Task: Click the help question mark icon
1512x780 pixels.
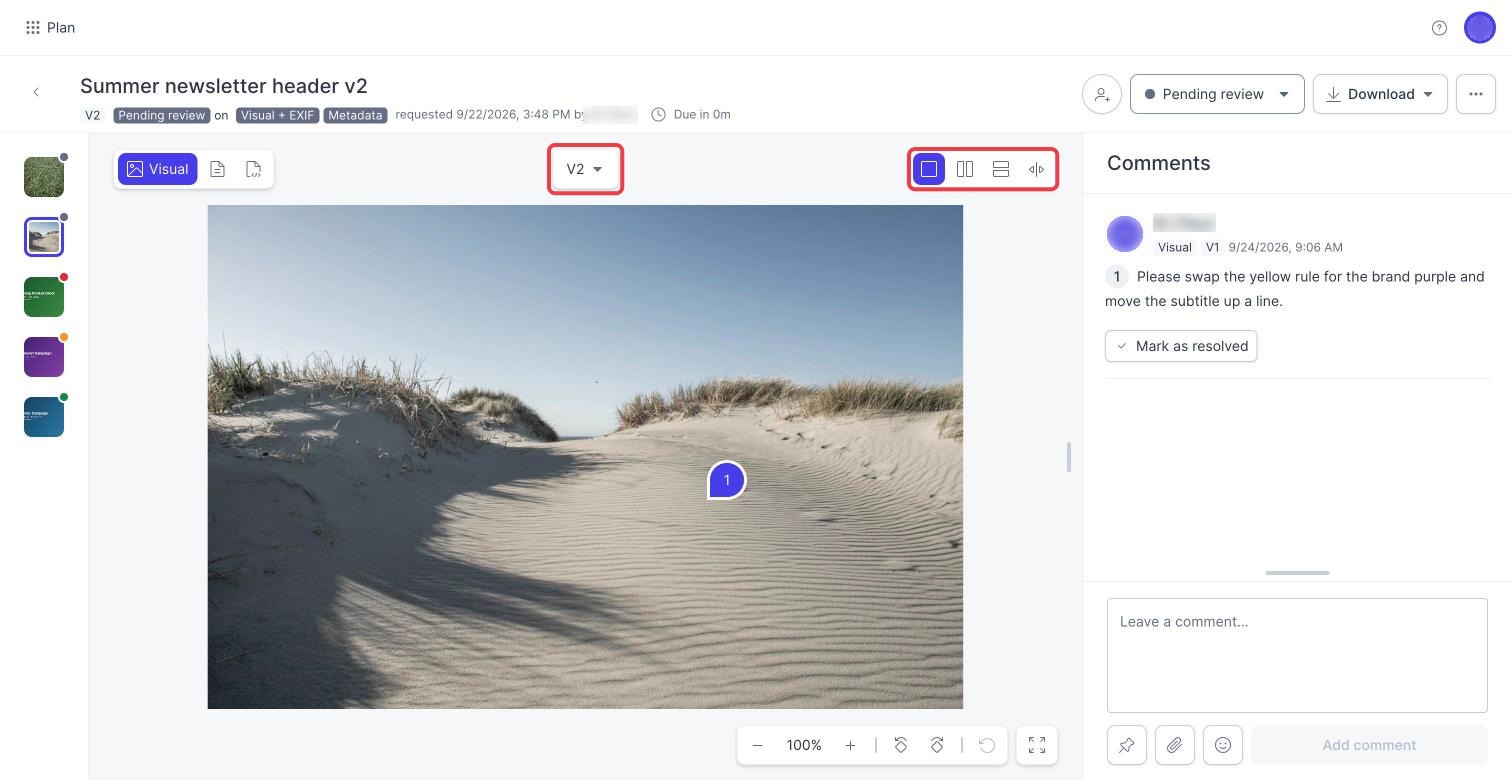Action: coord(1439,28)
